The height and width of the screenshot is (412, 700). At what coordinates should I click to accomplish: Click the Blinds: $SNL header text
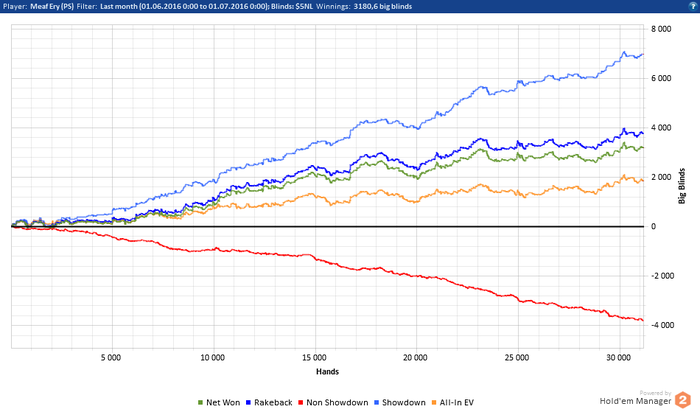292,6
